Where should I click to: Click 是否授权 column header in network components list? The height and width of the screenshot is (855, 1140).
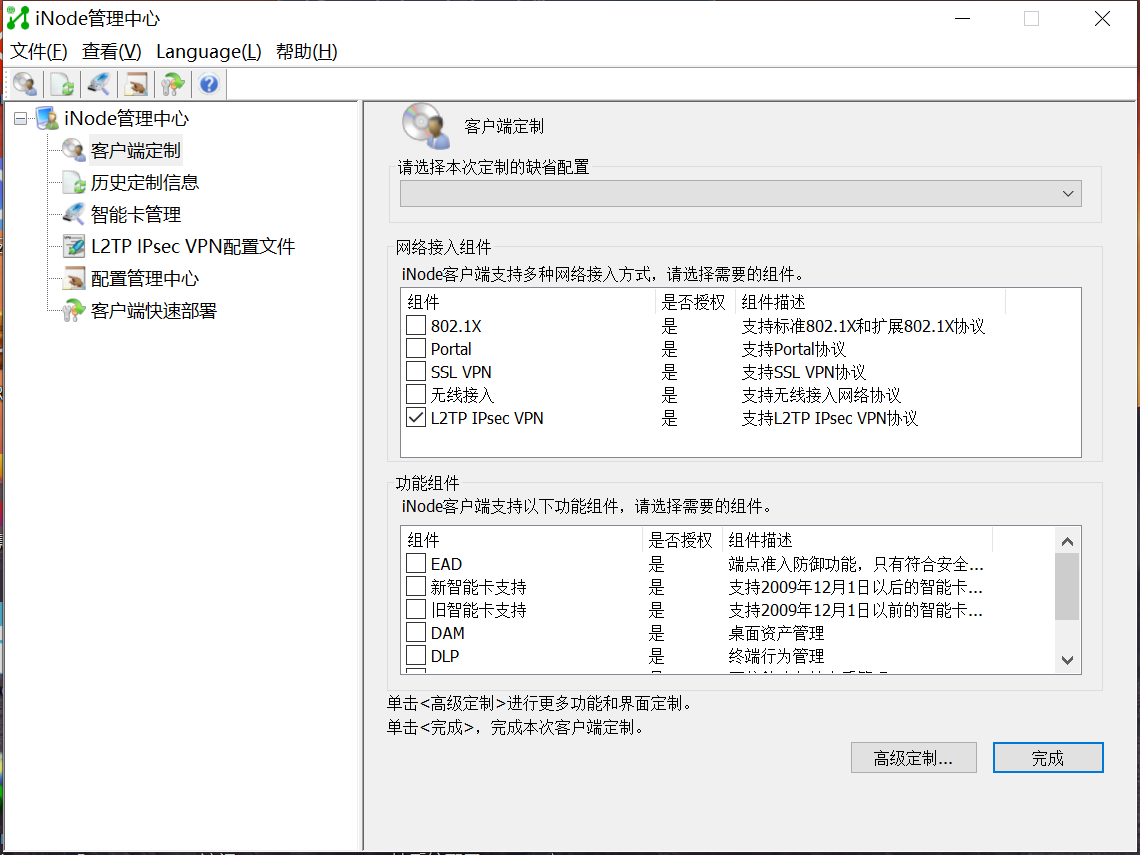pos(694,302)
